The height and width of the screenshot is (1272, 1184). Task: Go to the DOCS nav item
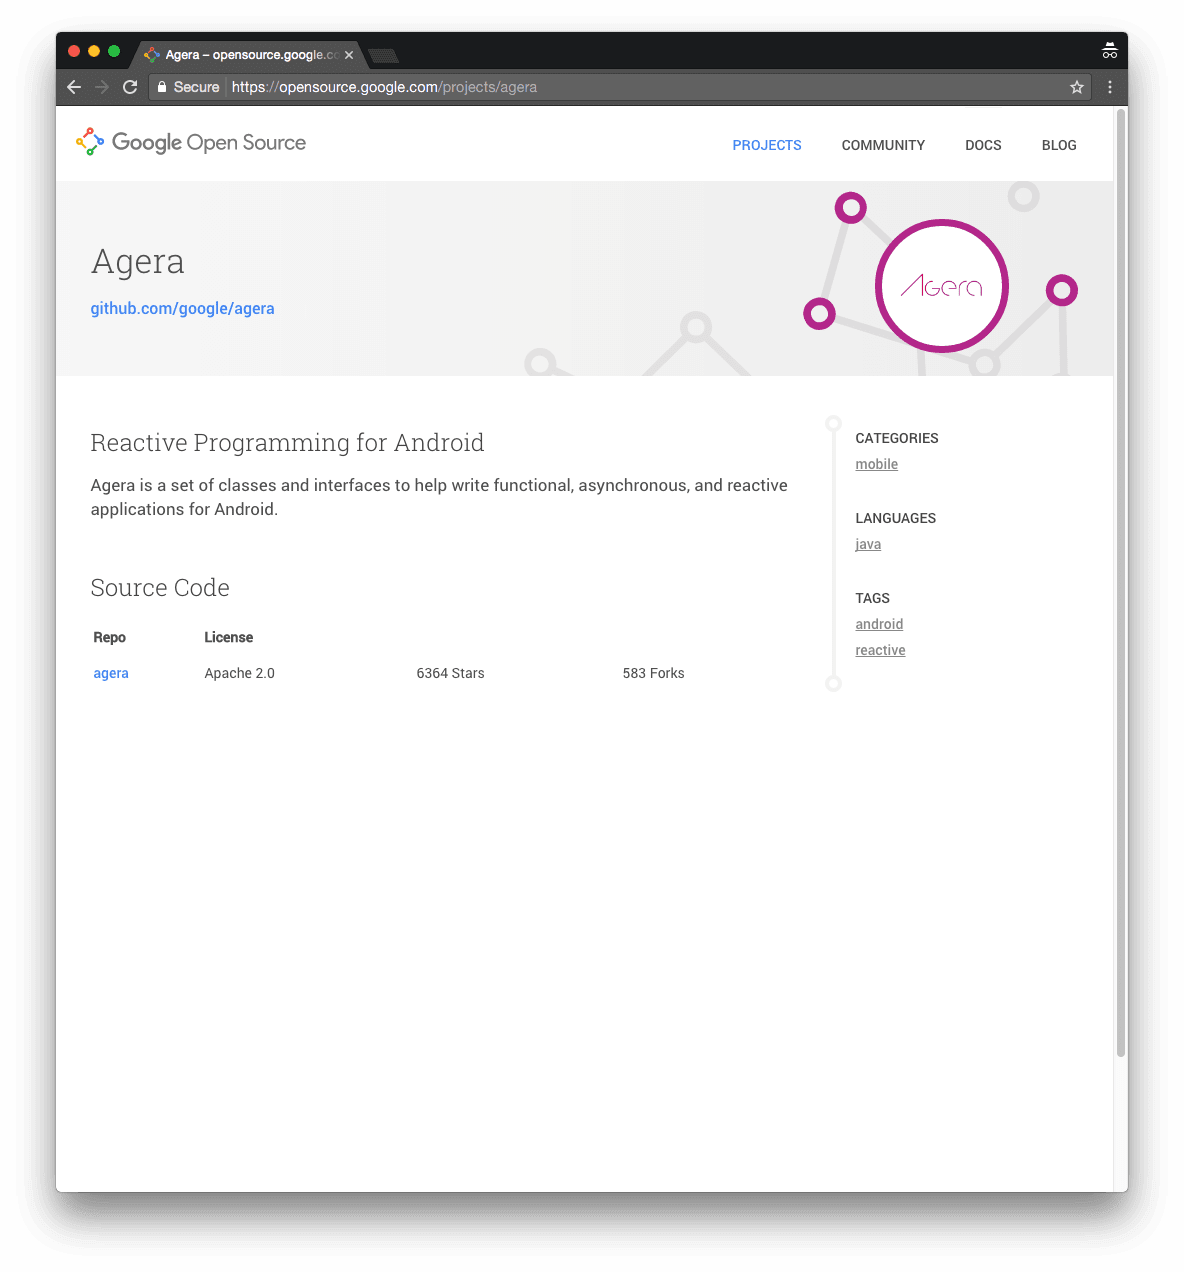click(x=983, y=145)
